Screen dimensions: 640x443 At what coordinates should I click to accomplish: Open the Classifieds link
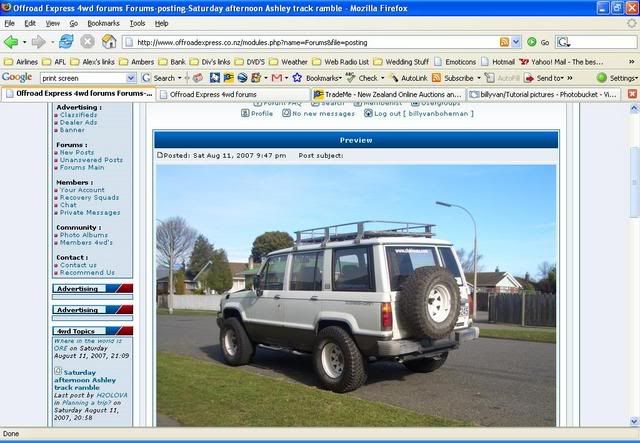(78, 115)
